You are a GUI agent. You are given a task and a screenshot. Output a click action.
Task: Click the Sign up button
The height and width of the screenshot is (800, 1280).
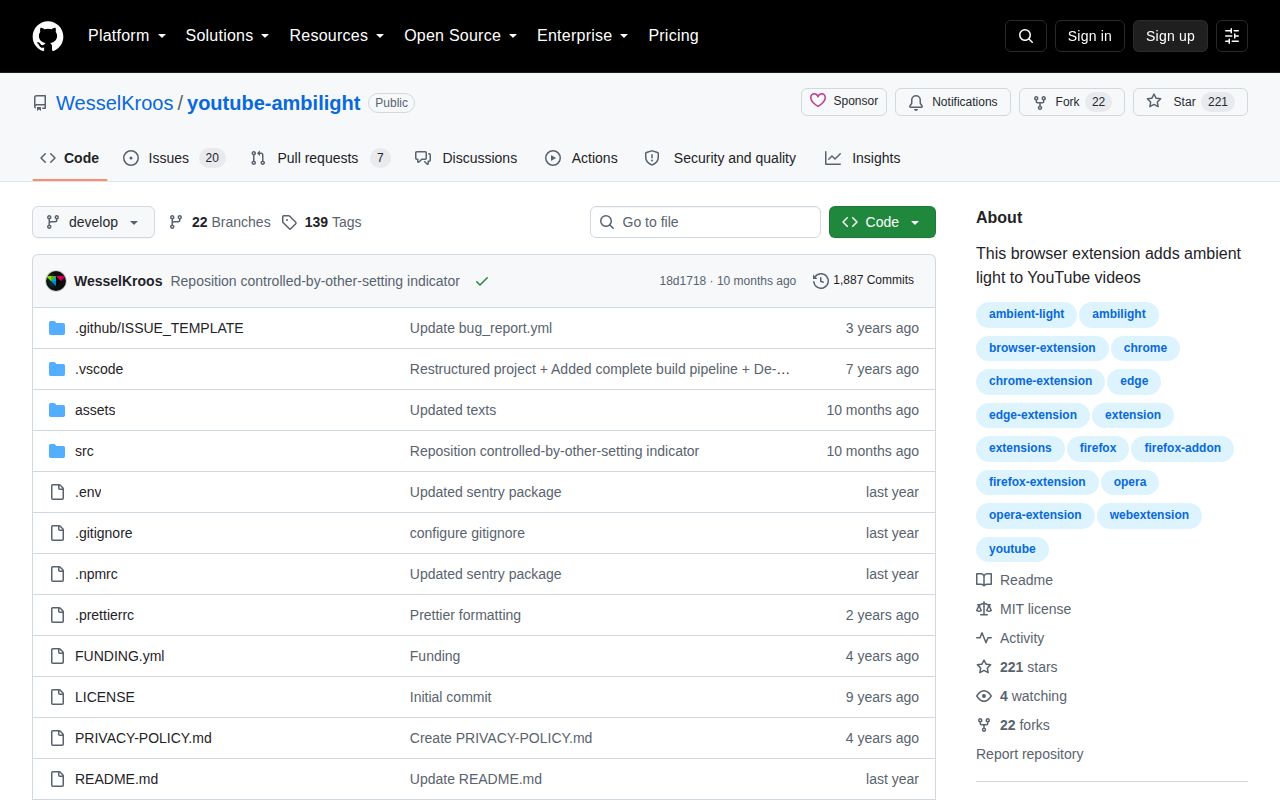click(1170, 36)
